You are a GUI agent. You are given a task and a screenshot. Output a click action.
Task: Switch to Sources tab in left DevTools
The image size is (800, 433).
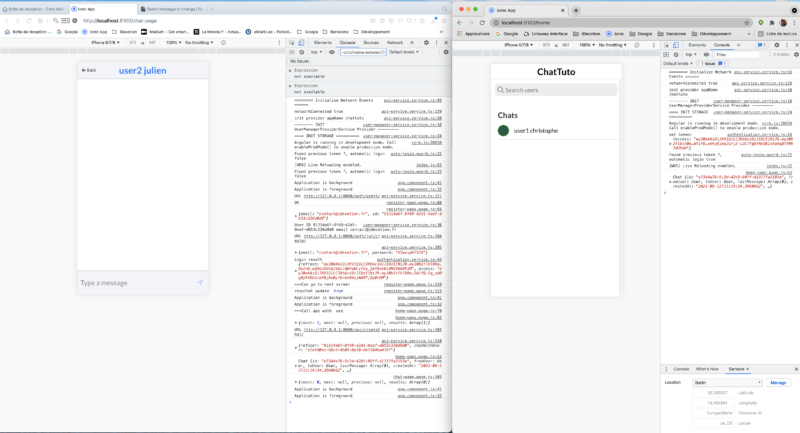coord(371,43)
